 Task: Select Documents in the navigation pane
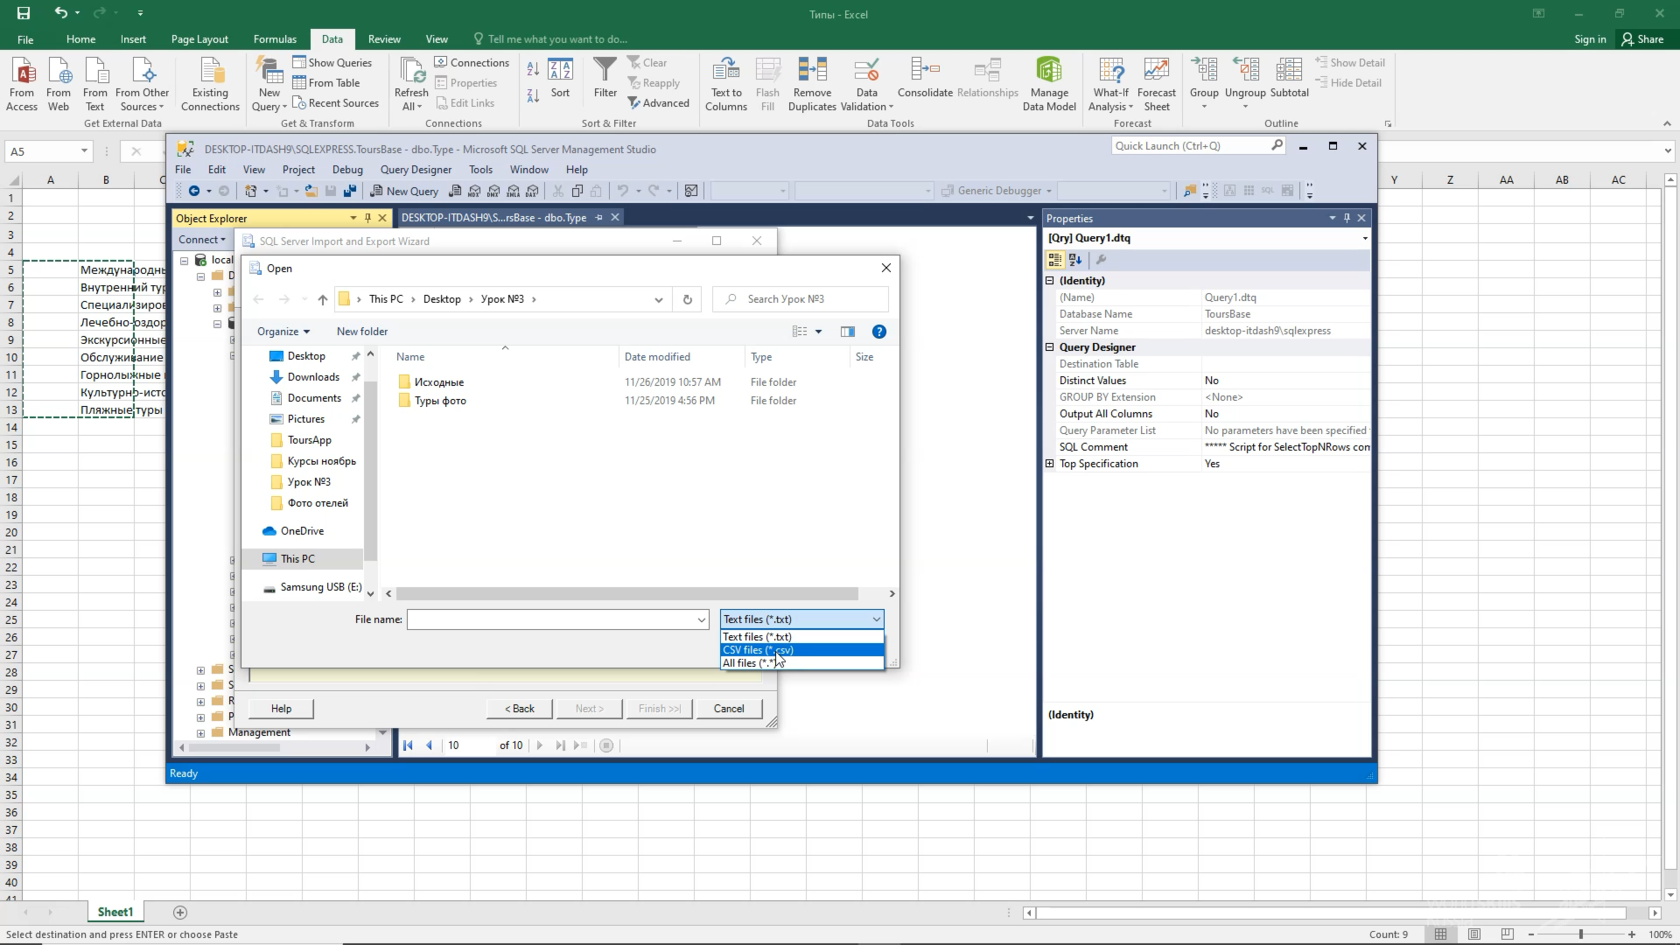314,398
